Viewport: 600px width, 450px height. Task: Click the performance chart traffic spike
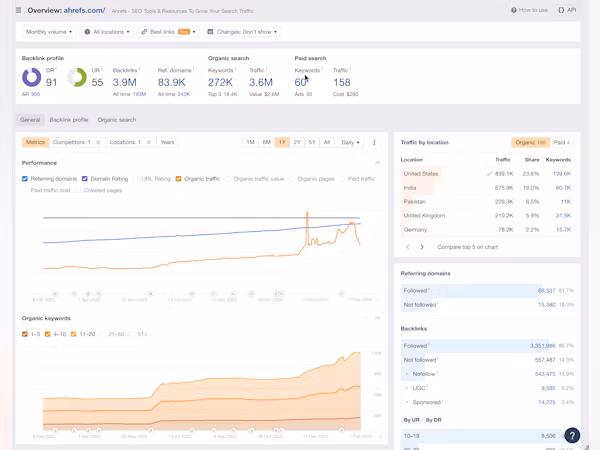click(x=307, y=226)
